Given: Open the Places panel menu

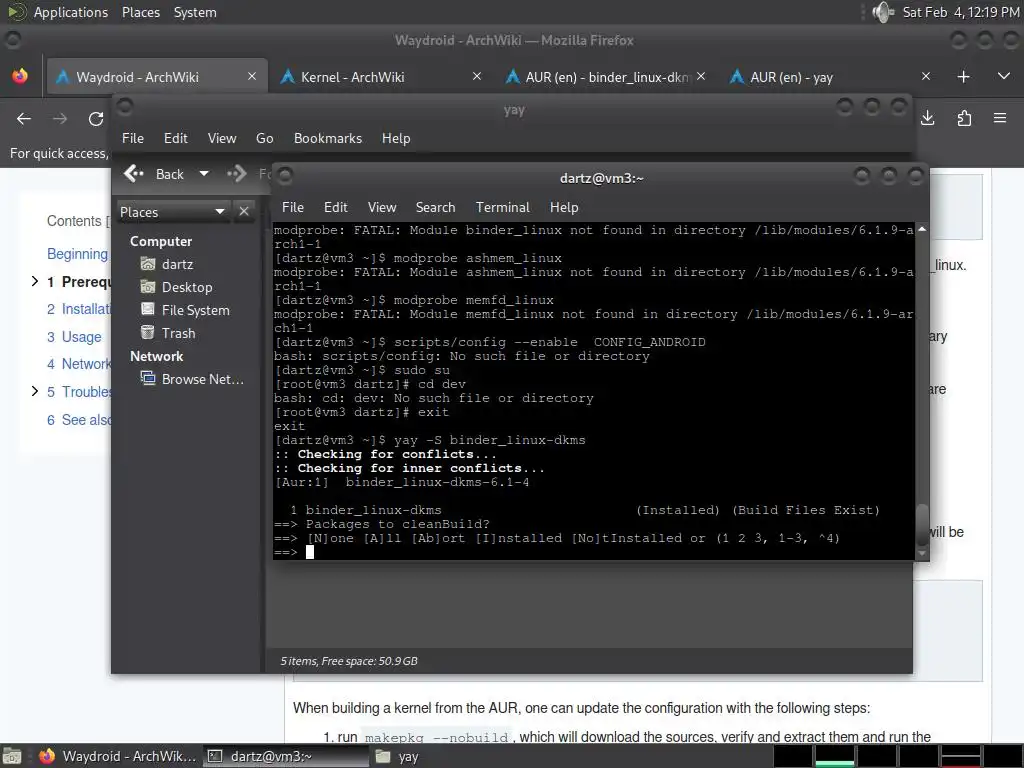Looking at the screenshot, I should point(140,12).
